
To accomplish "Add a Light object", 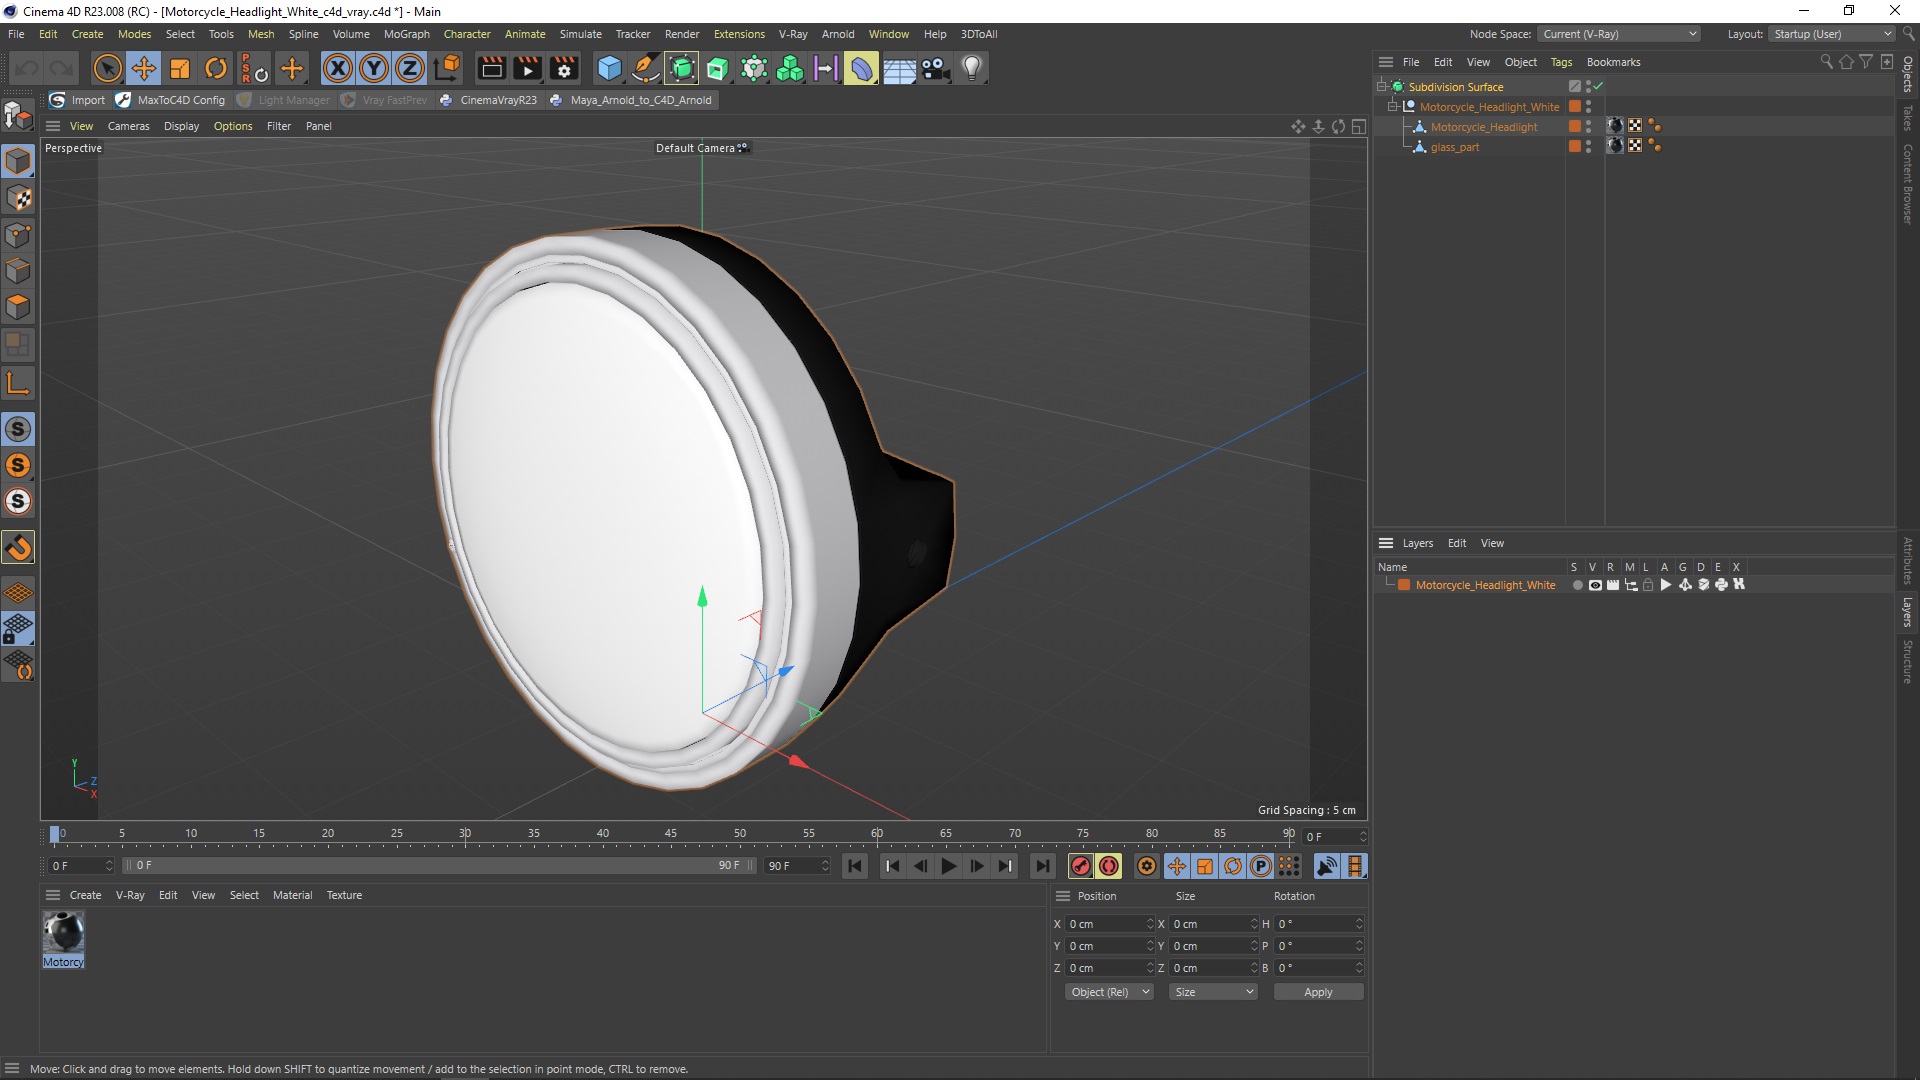I will click(x=972, y=68).
